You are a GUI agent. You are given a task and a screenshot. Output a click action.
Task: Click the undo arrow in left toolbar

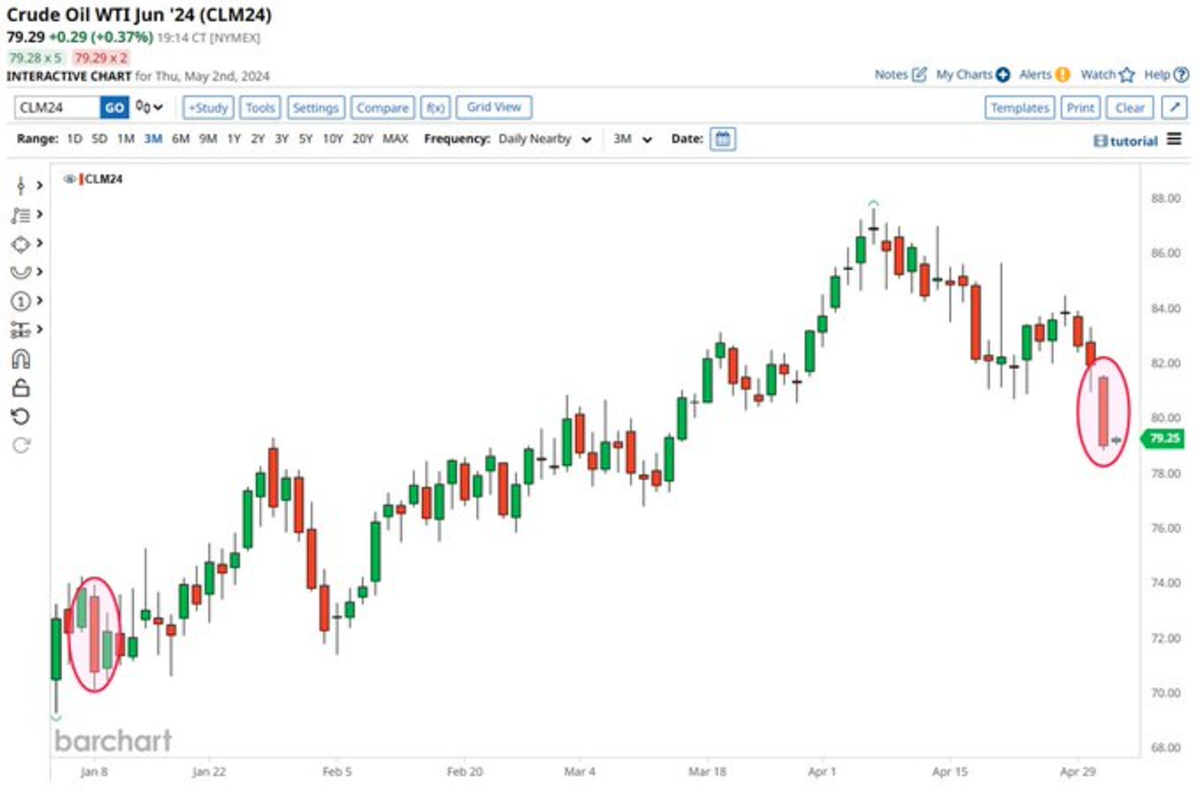(x=21, y=417)
